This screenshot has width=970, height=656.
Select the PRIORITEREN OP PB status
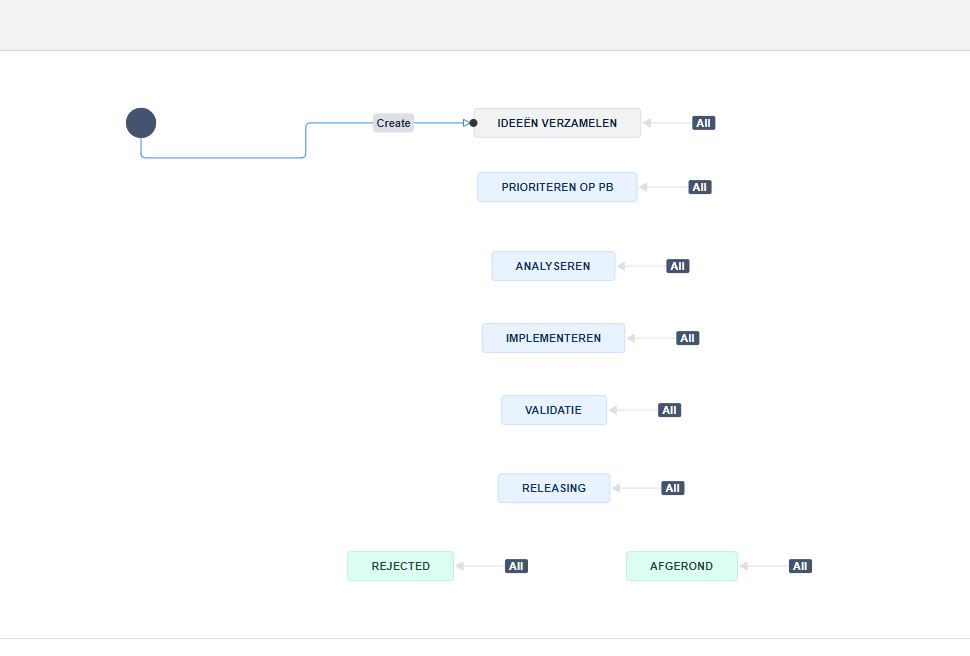tap(557, 187)
